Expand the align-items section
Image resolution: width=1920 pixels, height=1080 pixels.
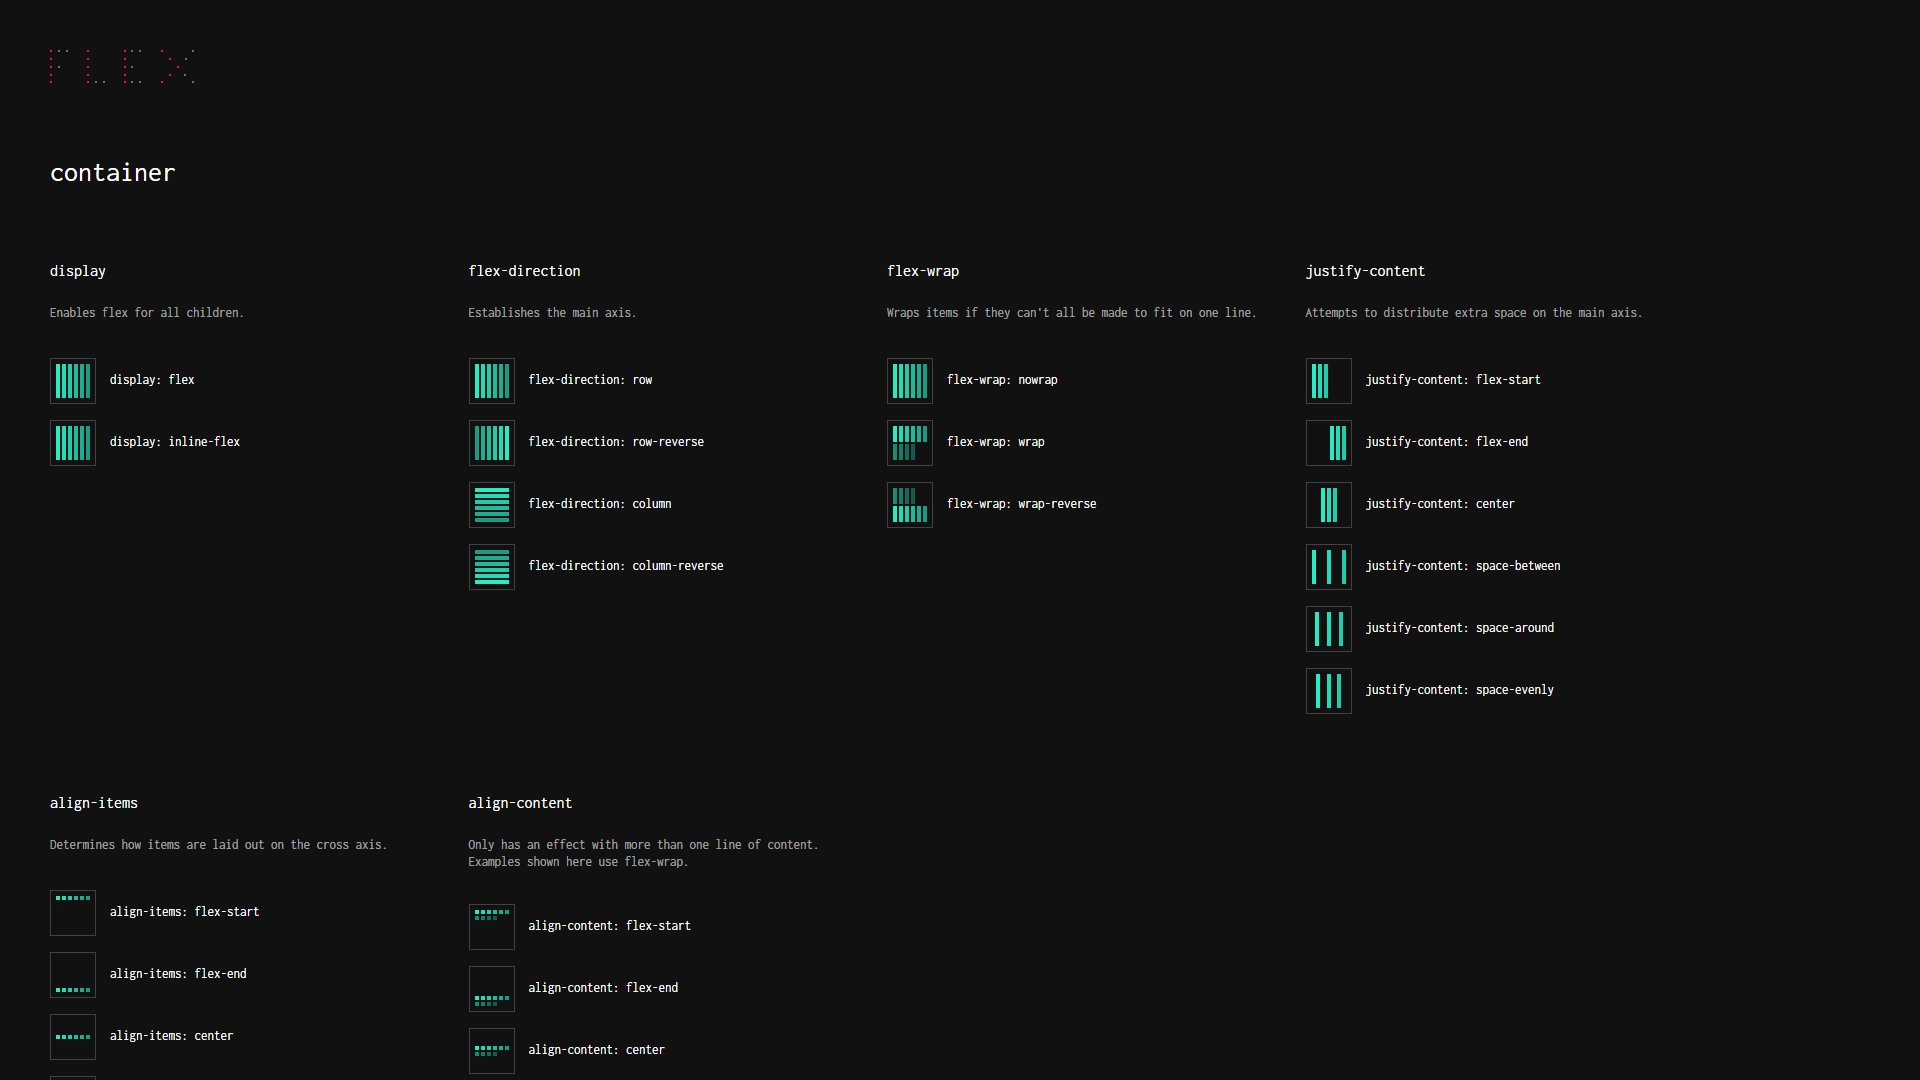[x=92, y=802]
